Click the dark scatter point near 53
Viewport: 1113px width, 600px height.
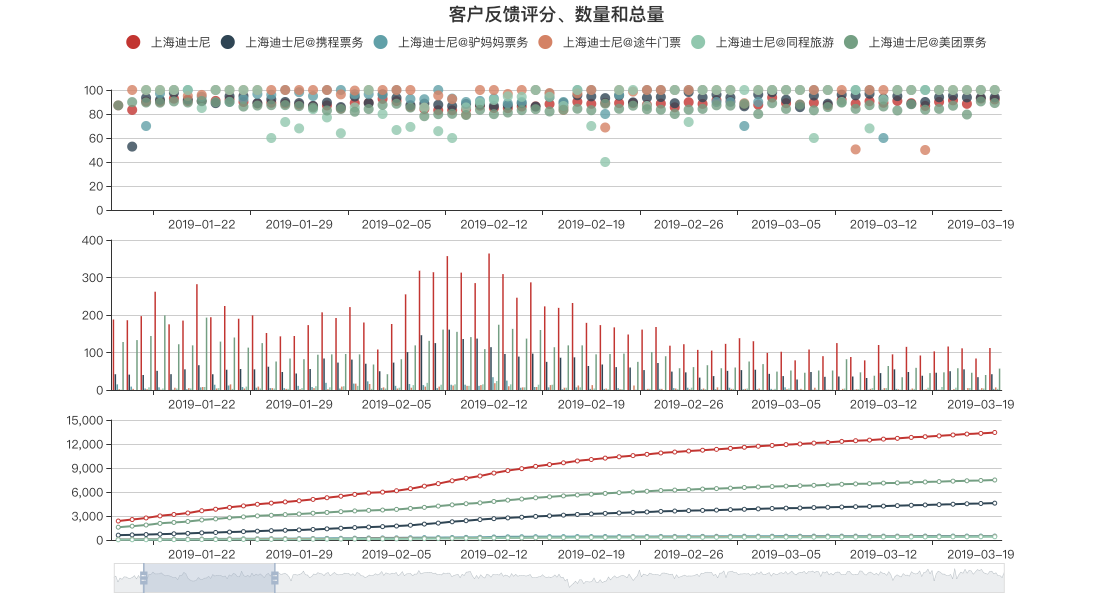click(132, 146)
